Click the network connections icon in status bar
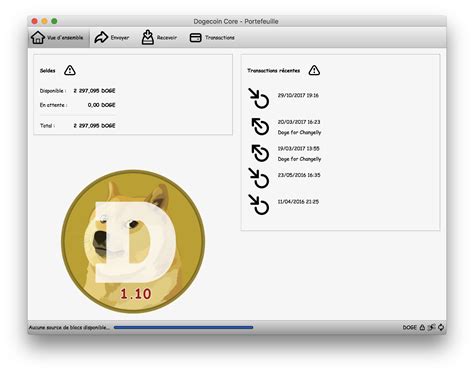474x374 pixels. click(432, 327)
